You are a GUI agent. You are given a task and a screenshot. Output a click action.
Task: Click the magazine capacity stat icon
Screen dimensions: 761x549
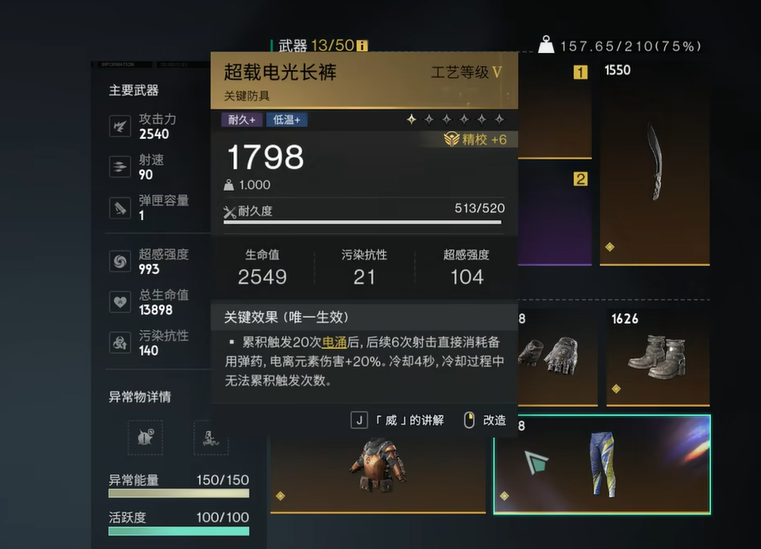click(120, 208)
